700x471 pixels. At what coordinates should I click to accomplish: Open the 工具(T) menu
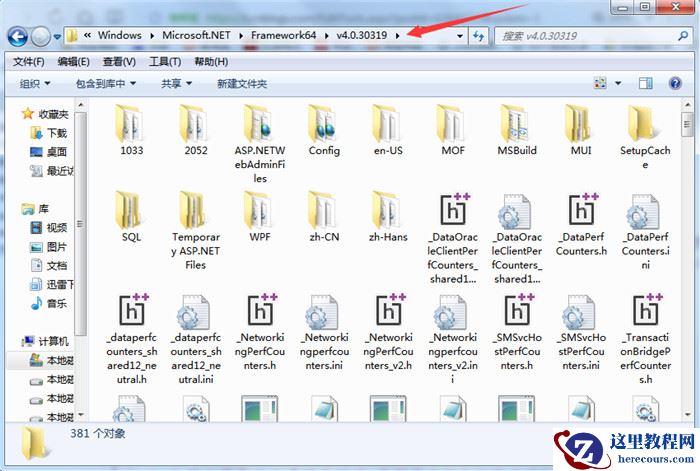tap(165, 62)
